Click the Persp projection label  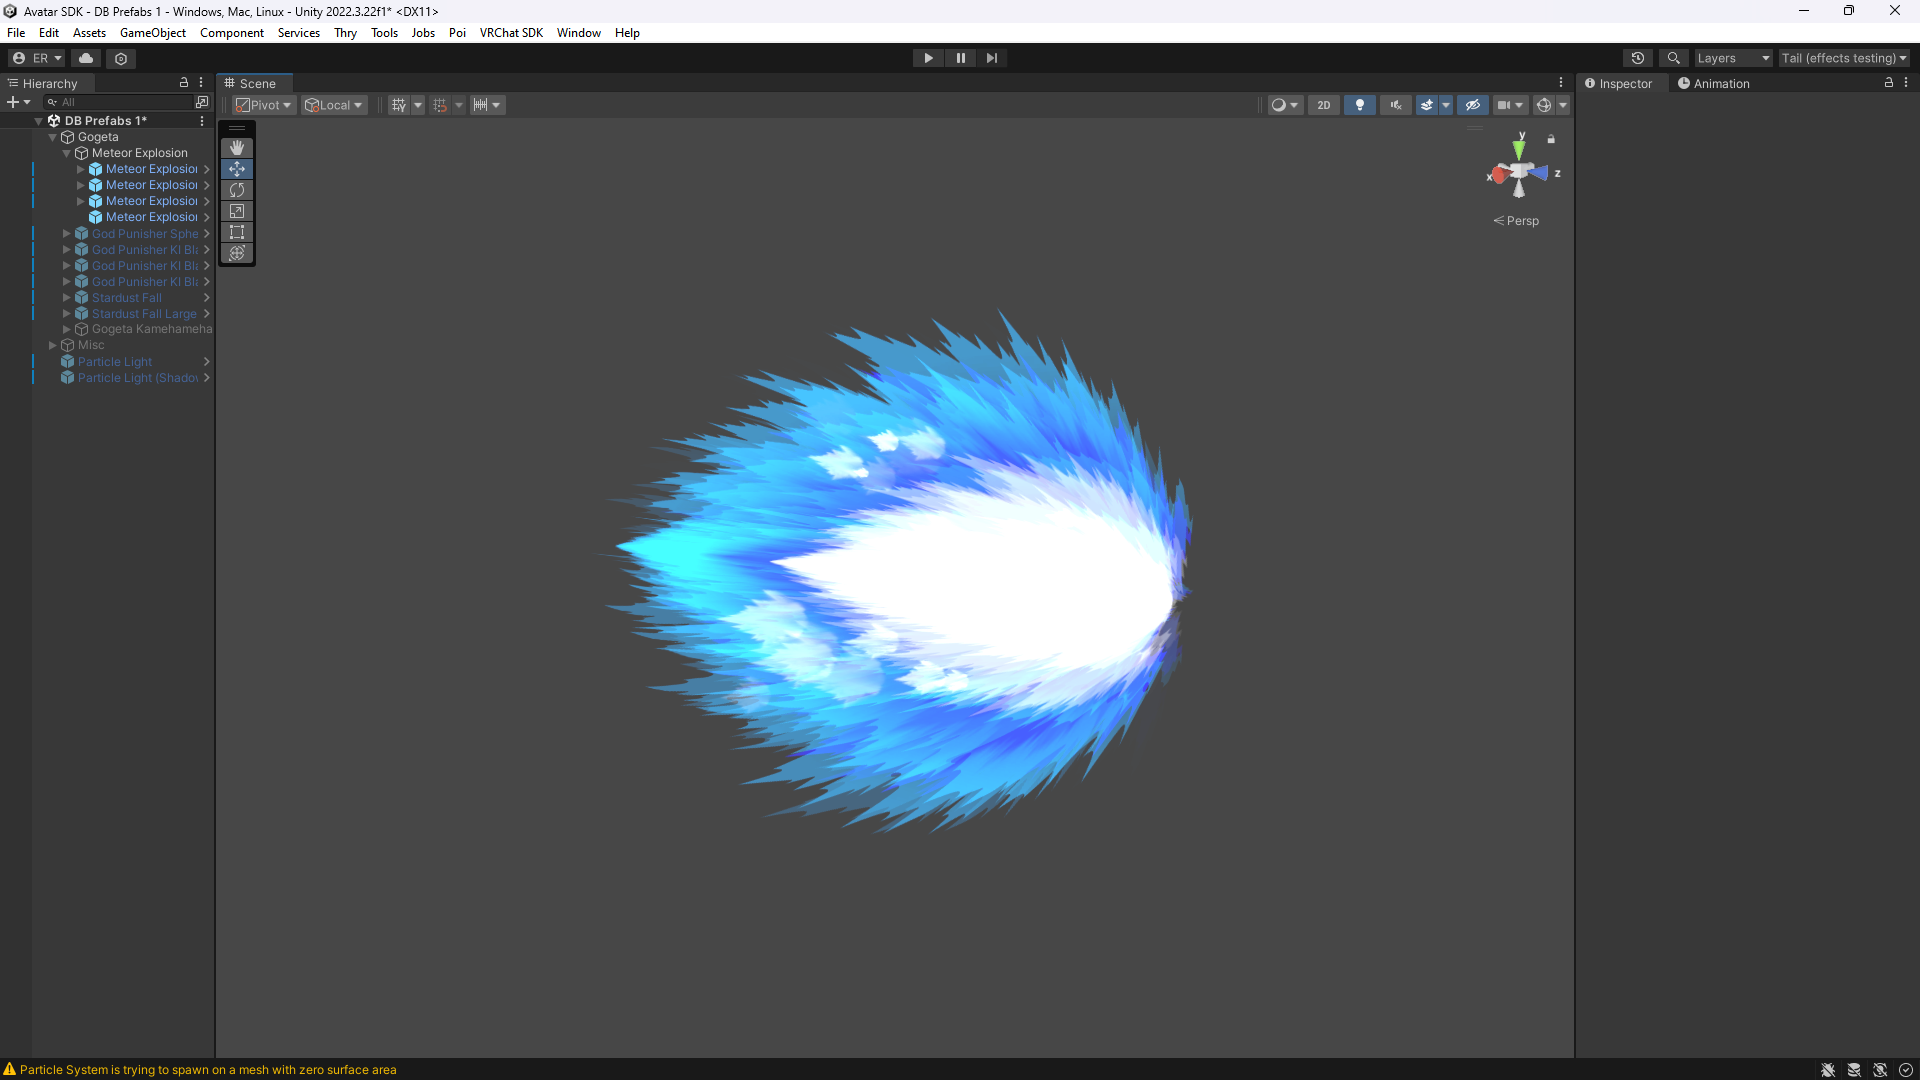(1522, 221)
